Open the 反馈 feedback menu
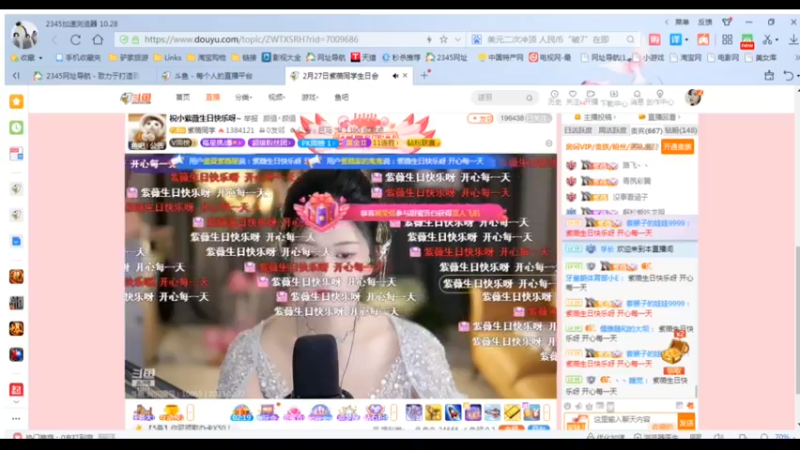The image size is (800, 450). point(705,22)
